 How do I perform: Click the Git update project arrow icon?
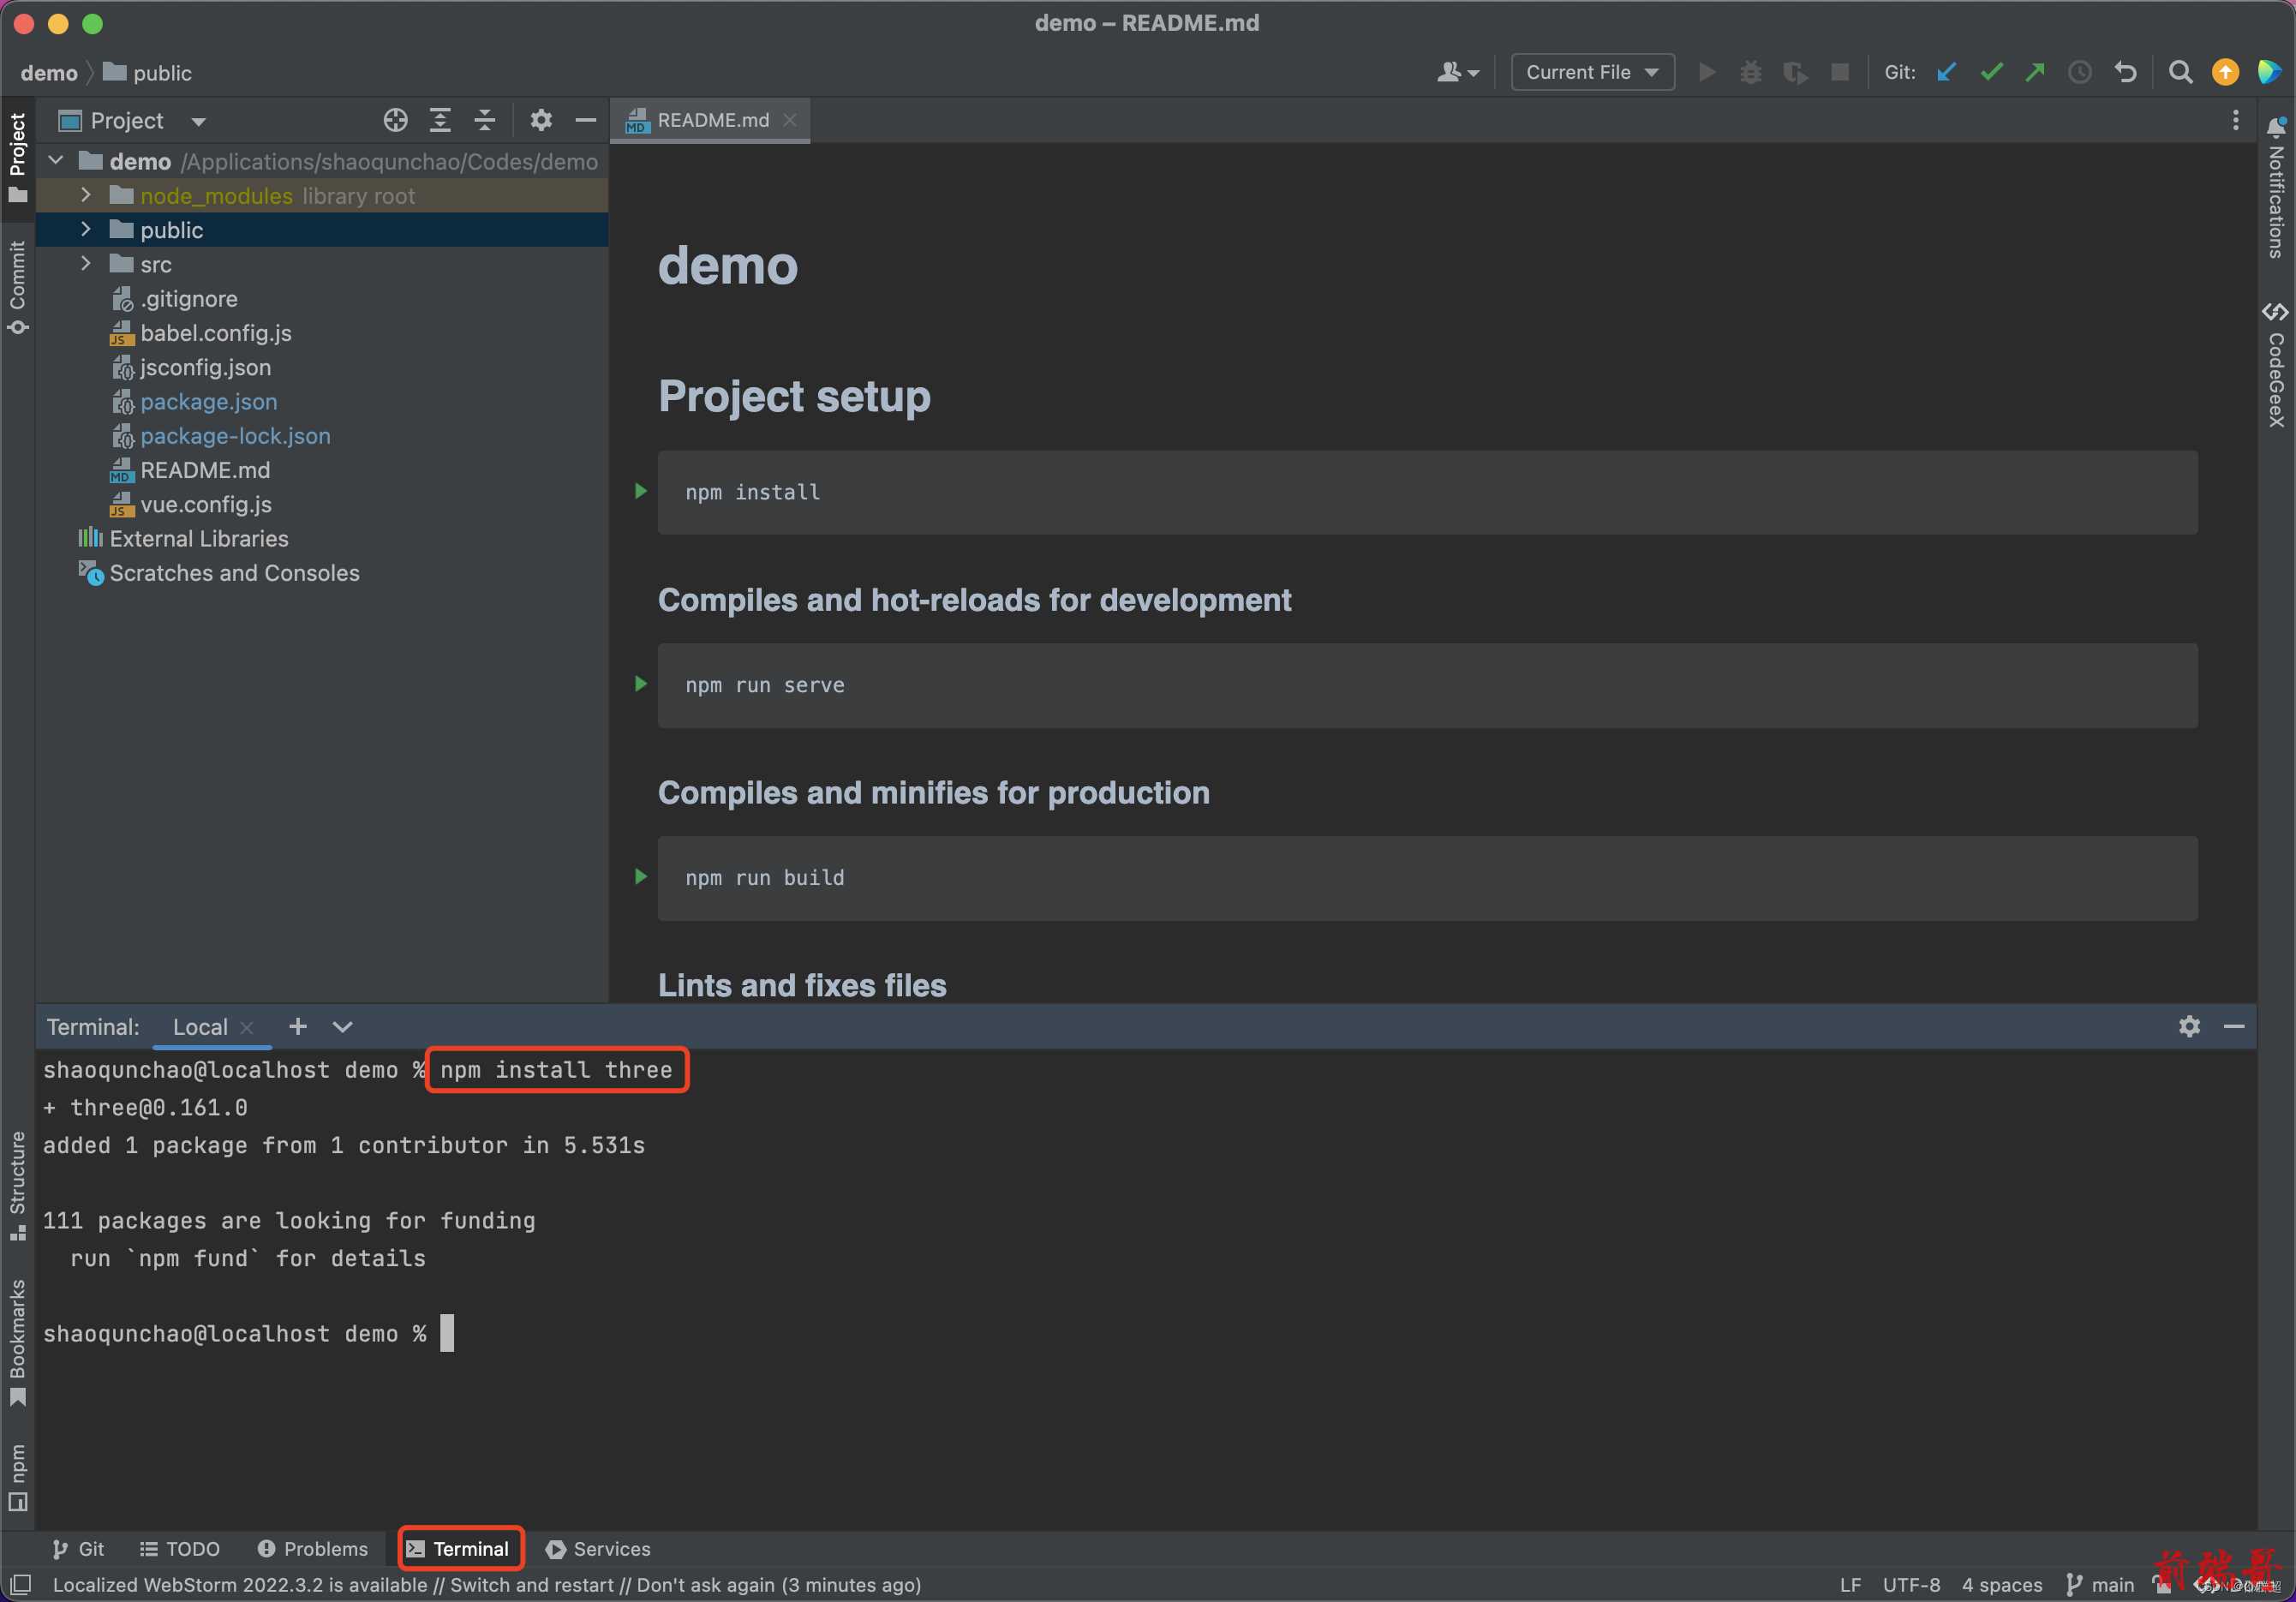pos(1946,72)
